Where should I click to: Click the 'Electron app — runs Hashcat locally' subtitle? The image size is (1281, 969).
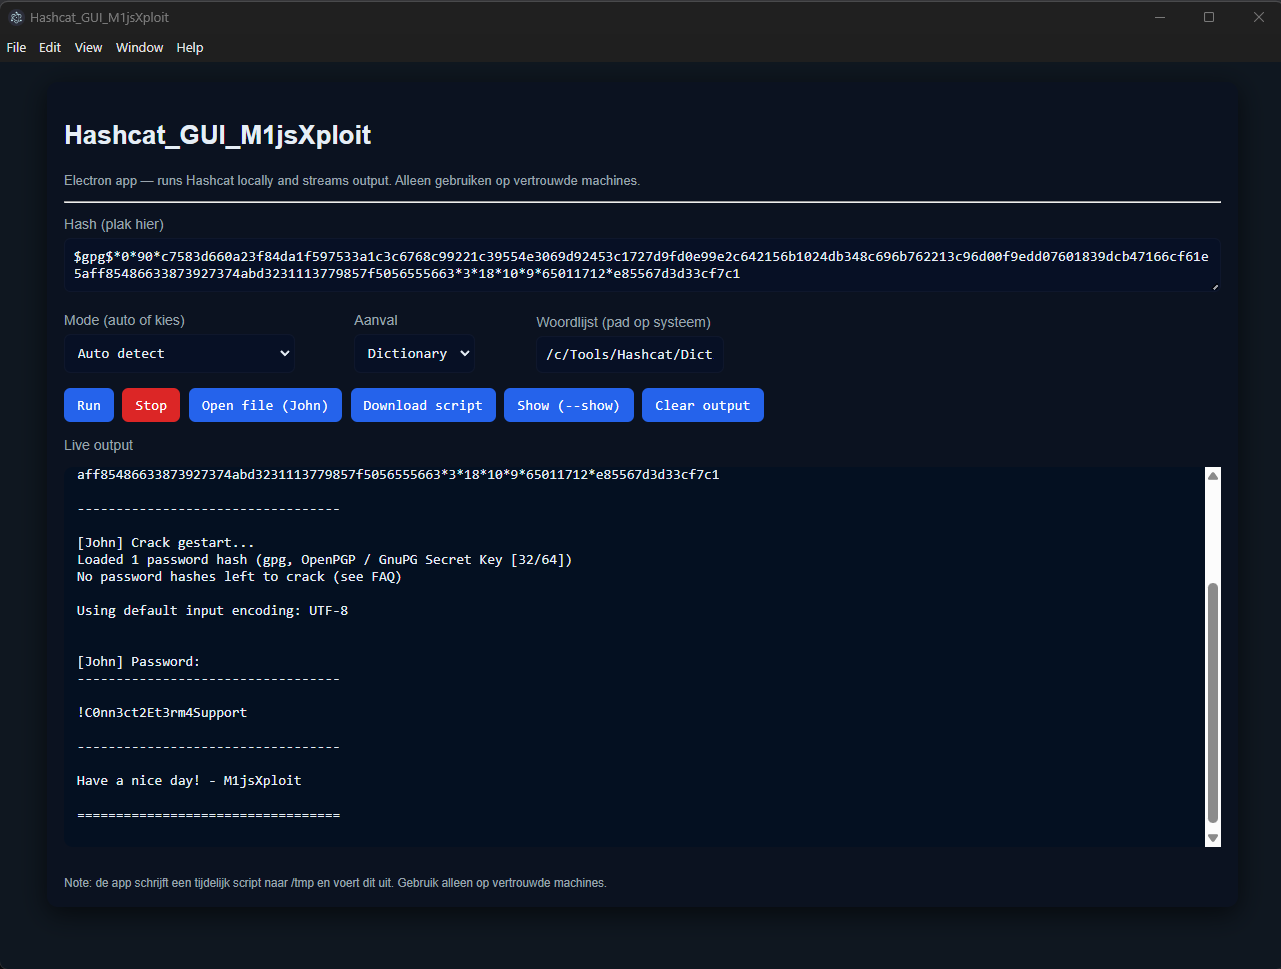[352, 181]
